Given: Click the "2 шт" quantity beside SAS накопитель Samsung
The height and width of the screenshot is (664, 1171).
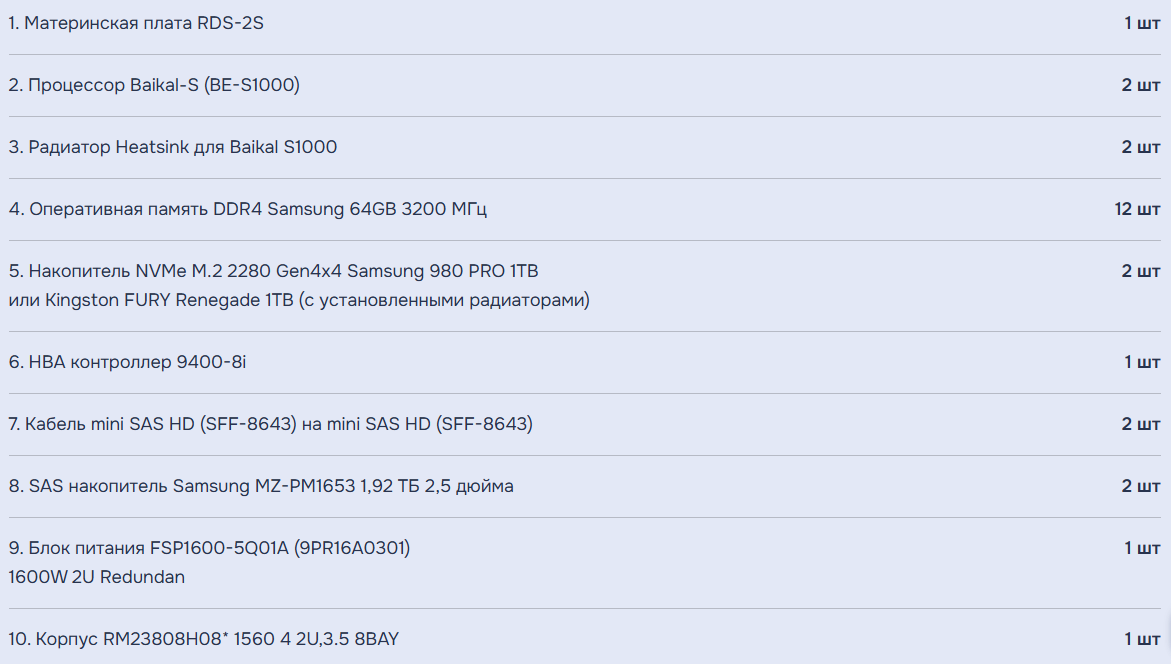Looking at the screenshot, I should coord(1141,486).
